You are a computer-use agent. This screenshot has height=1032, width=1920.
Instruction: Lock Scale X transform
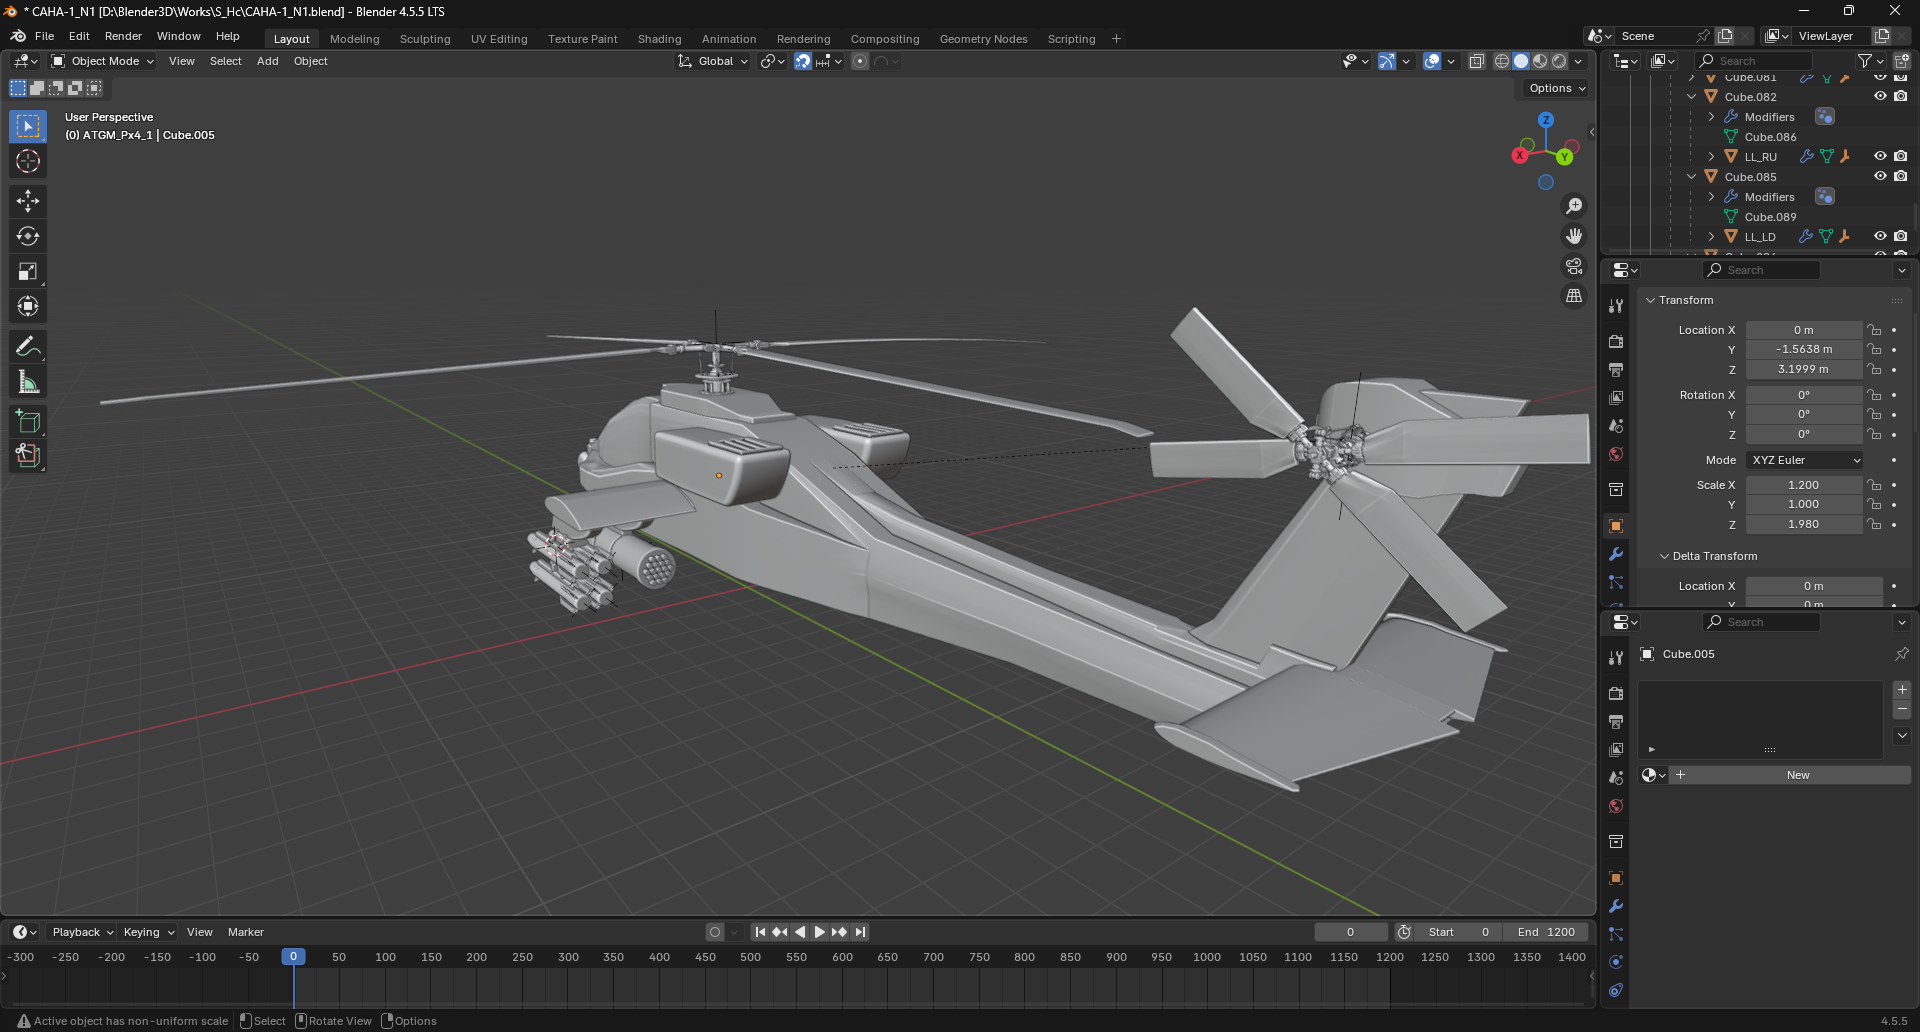click(x=1874, y=485)
